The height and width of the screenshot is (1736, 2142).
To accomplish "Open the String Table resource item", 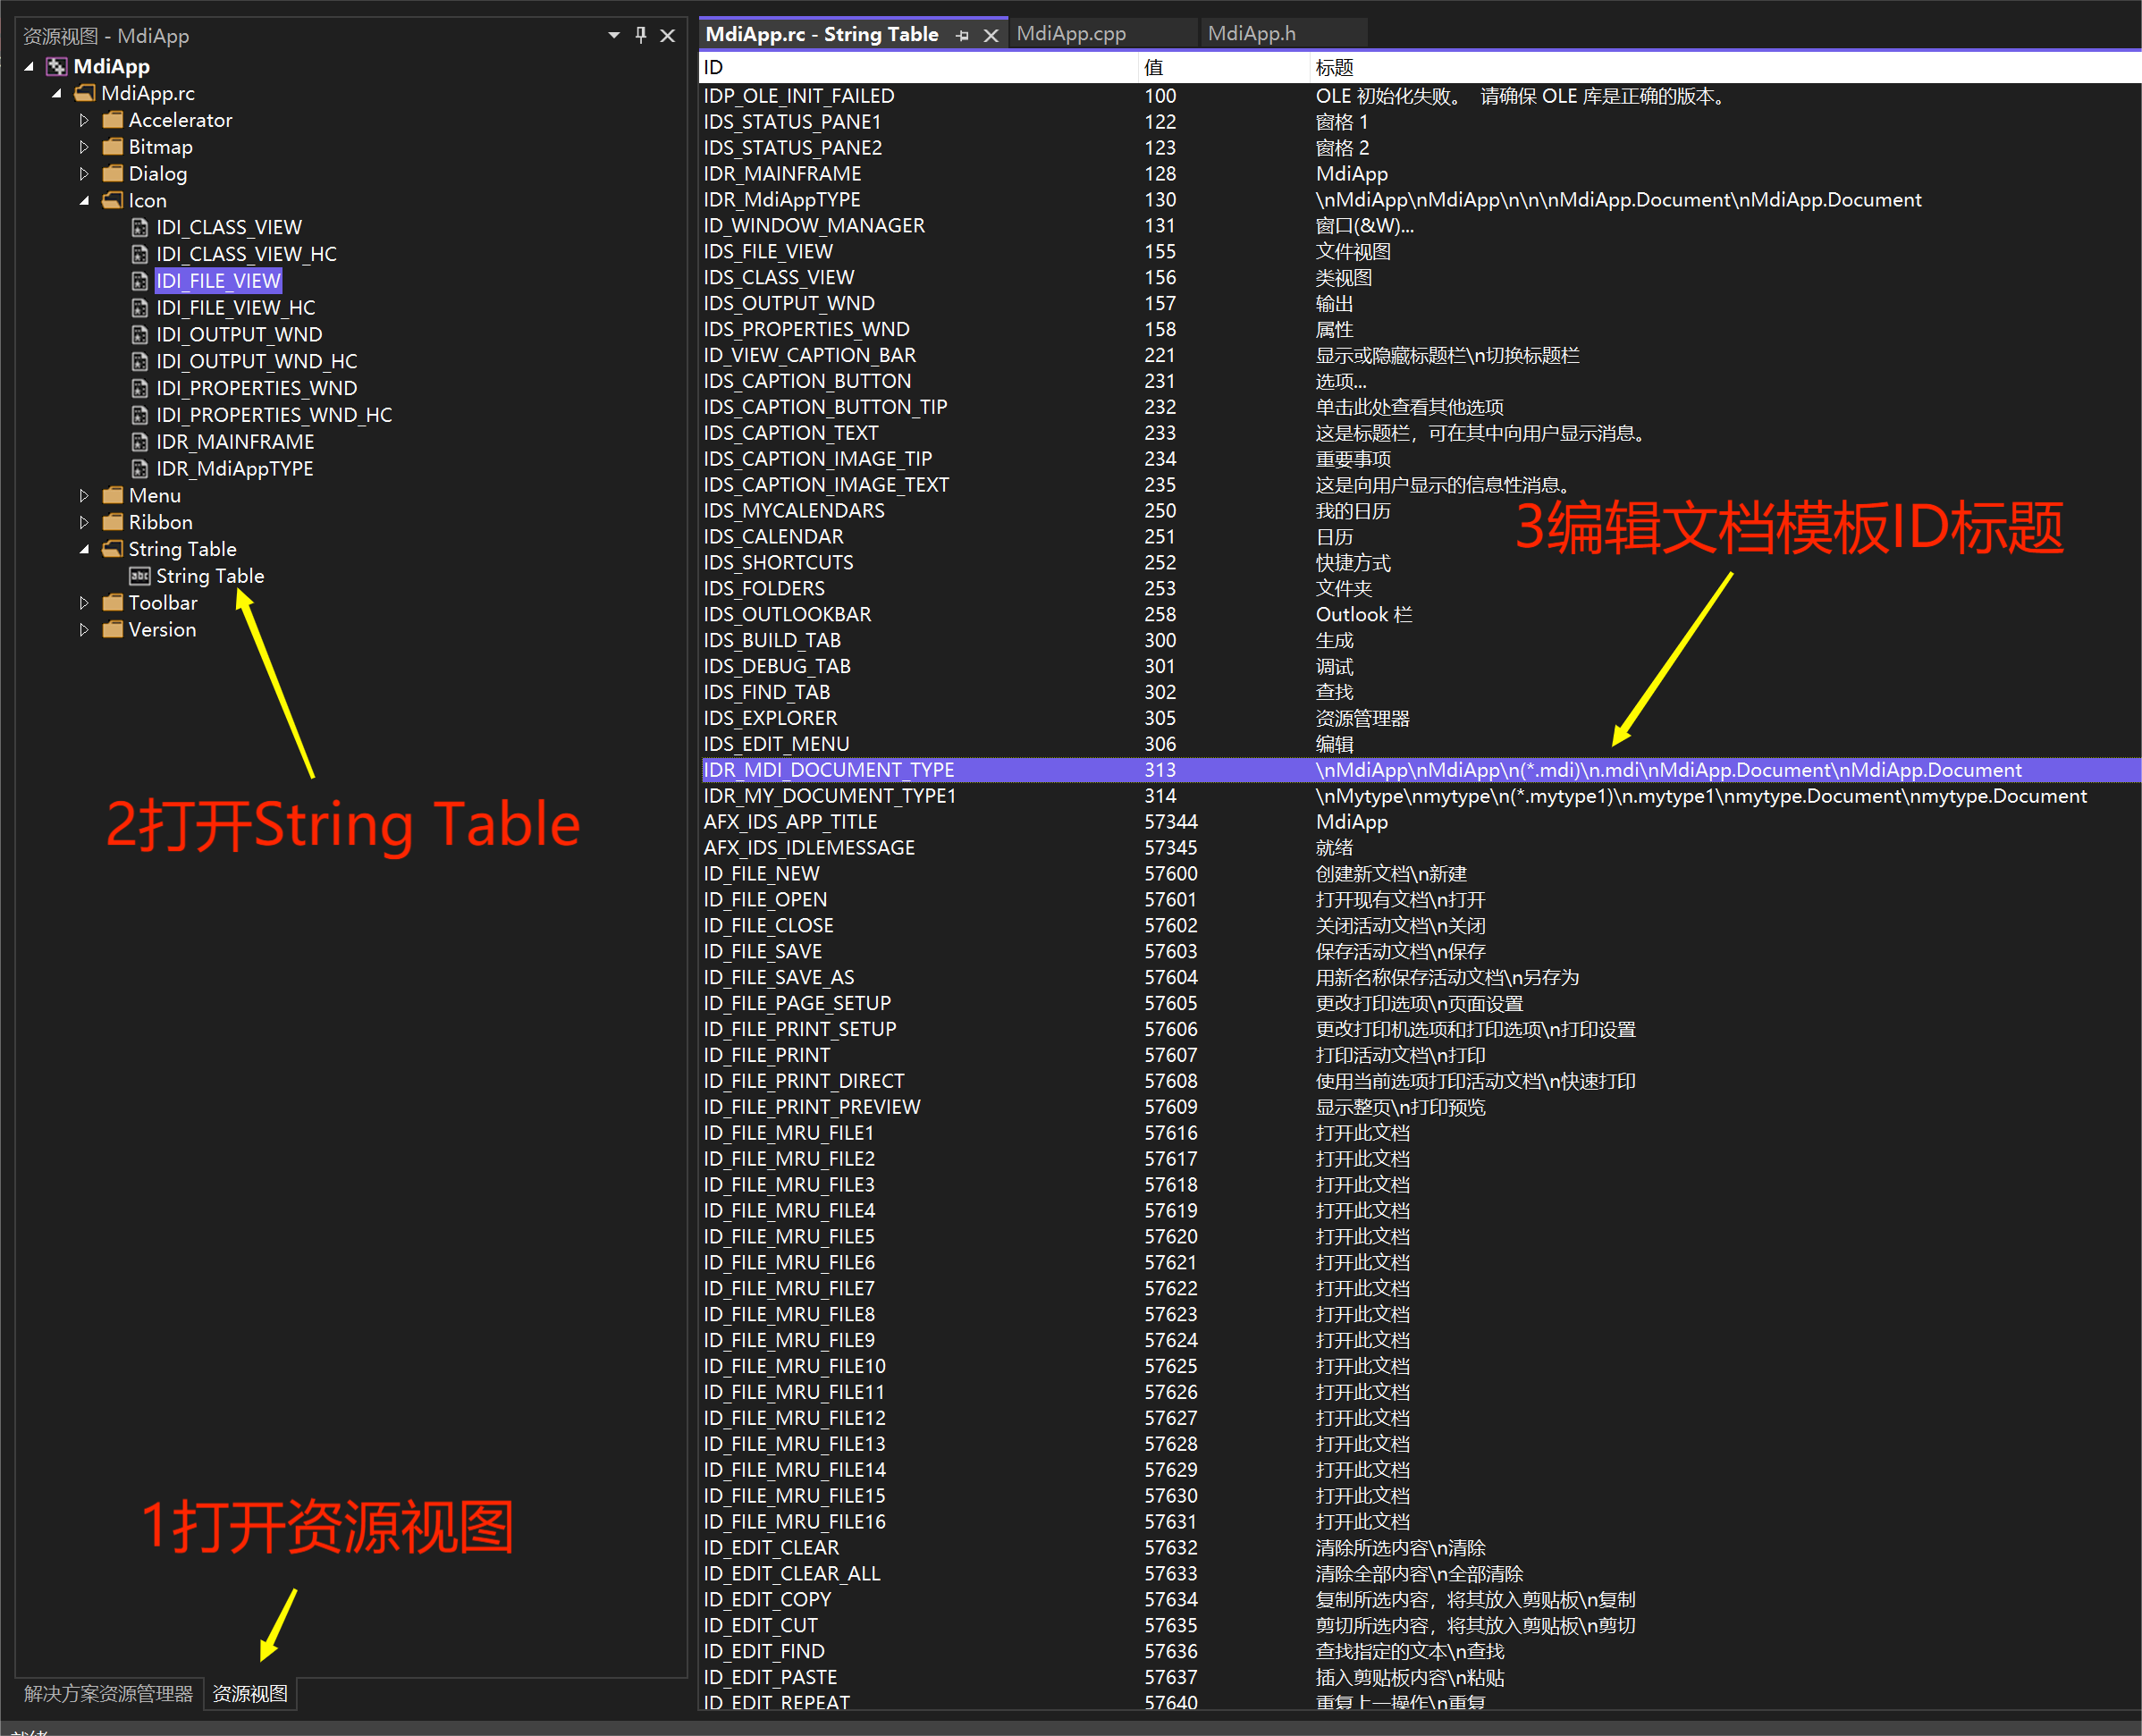I will pos(209,576).
